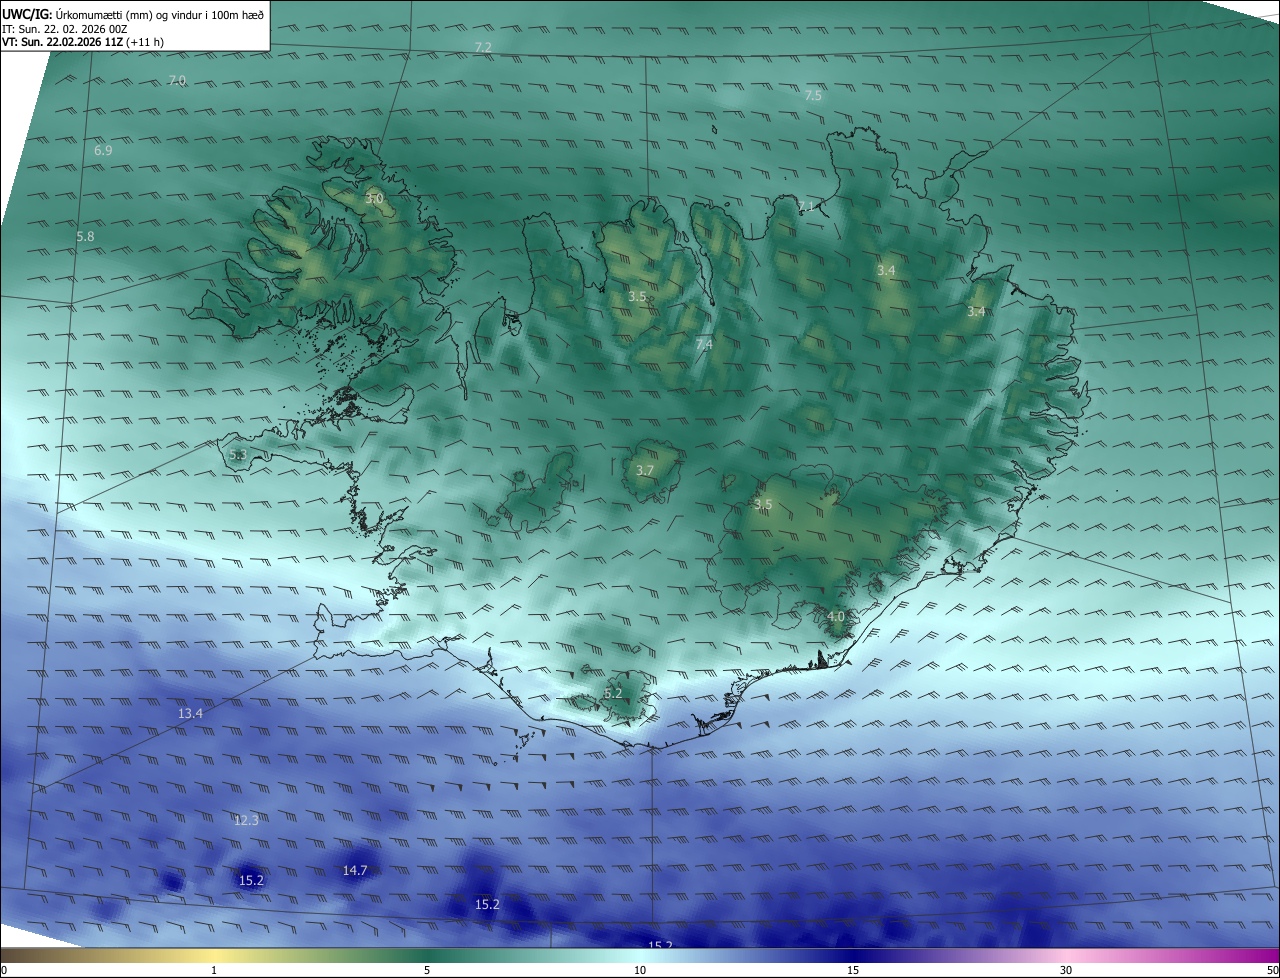The width and height of the screenshot is (1280, 978).
Task: Click the 0 tick on the colour scale
Action: (4, 971)
